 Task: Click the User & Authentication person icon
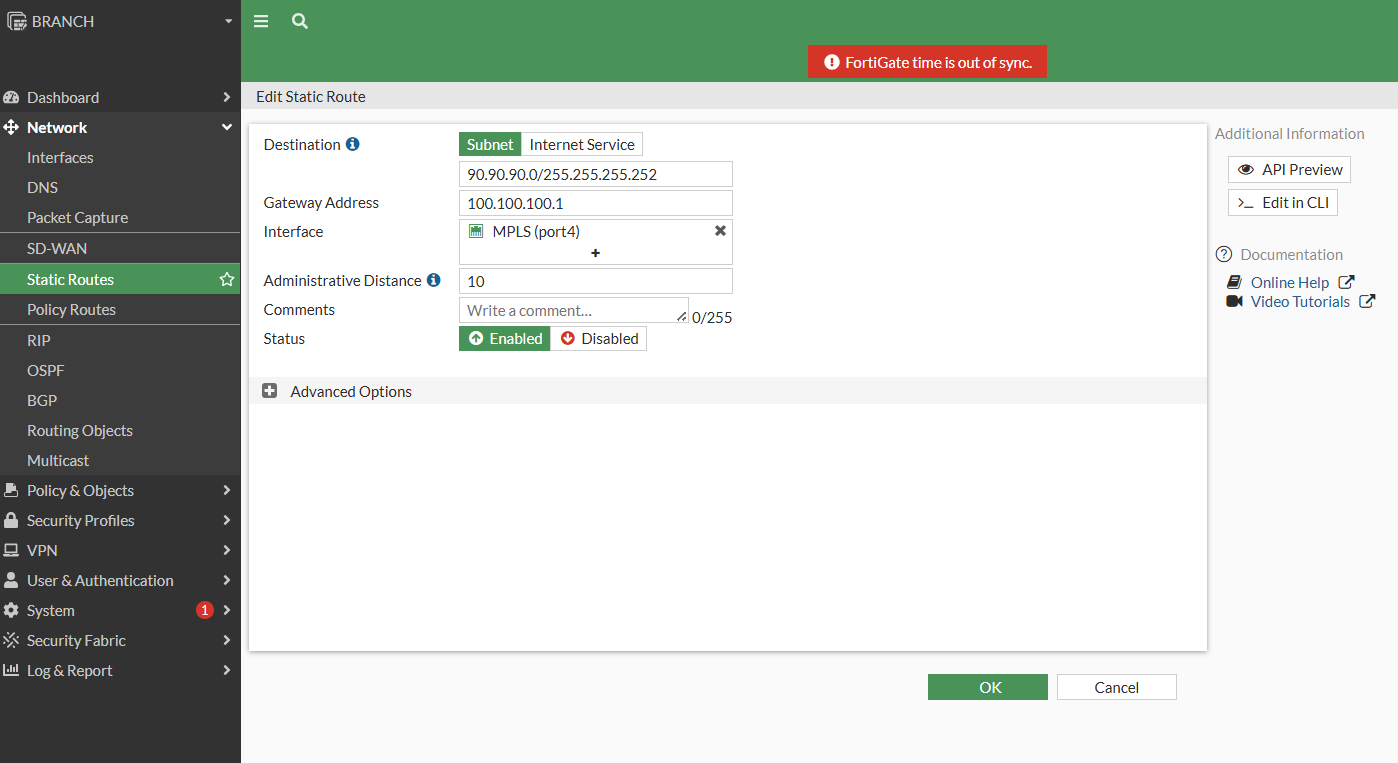pyautogui.click(x=12, y=580)
